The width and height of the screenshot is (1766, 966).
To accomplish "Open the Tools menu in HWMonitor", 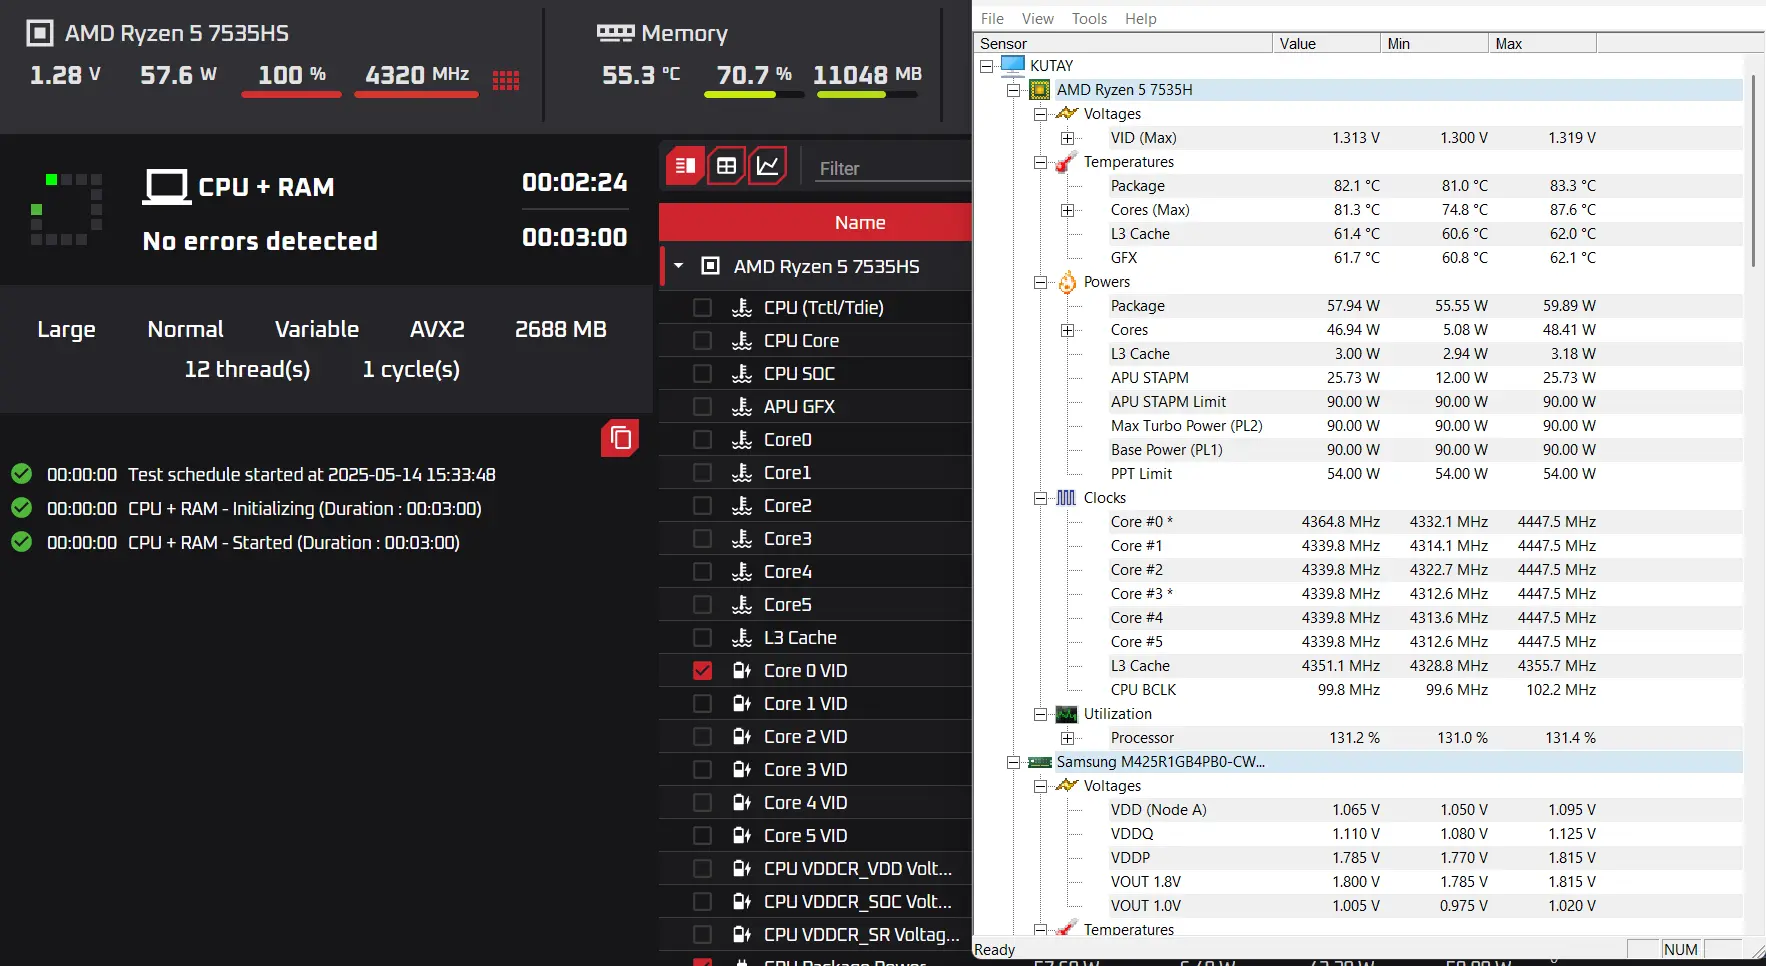I will tap(1089, 18).
